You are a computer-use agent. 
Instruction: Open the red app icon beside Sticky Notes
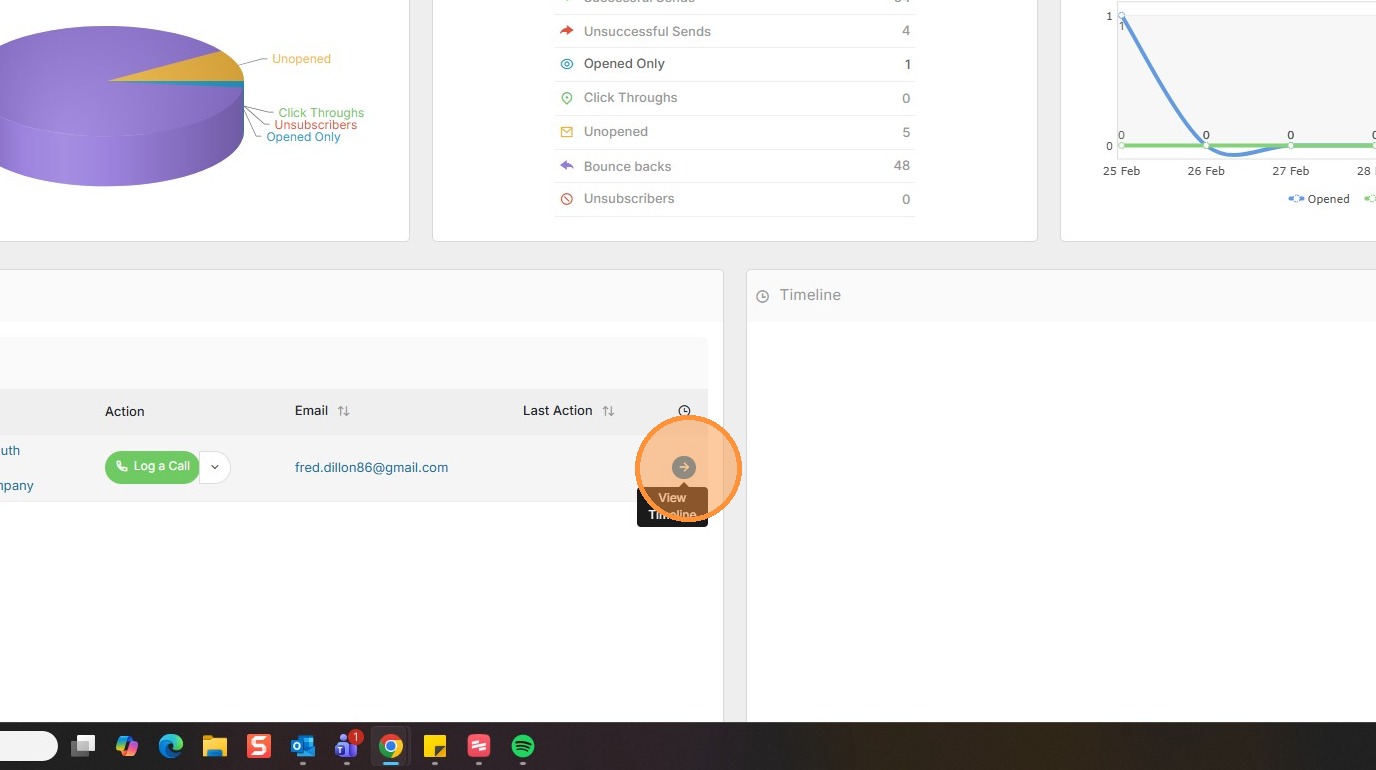(479, 746)
